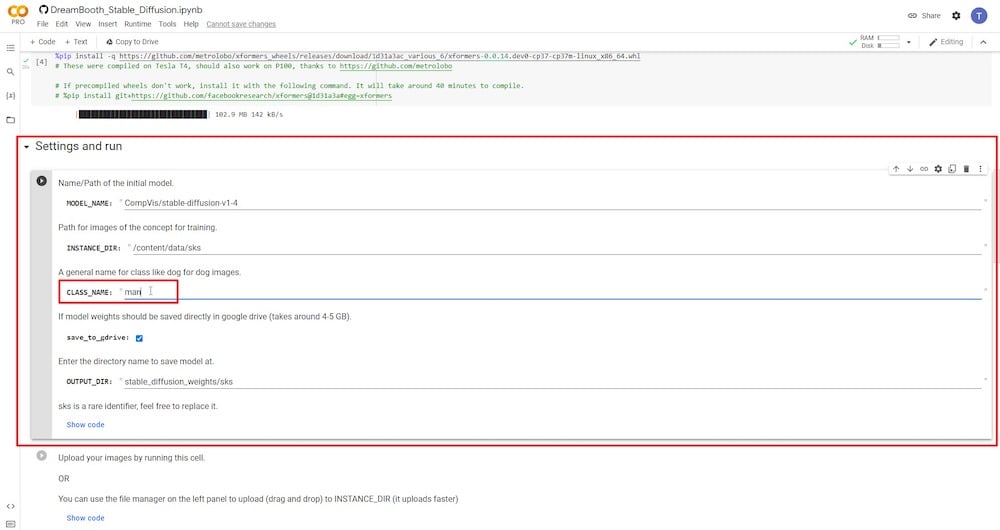Screen dimensions: 1000x530
Task: Click the Colab PRO logo
Action: [x=18, y=15]
